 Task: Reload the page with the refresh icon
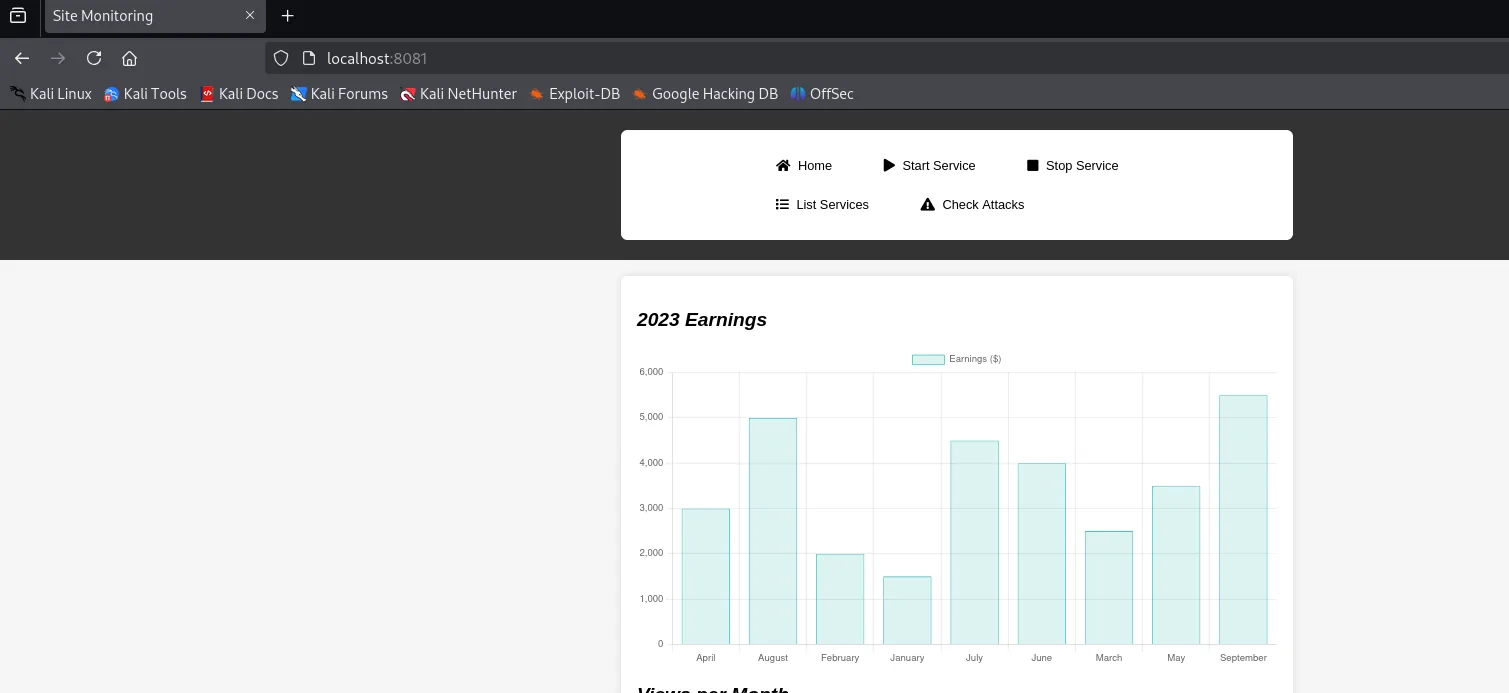(94, 58)
